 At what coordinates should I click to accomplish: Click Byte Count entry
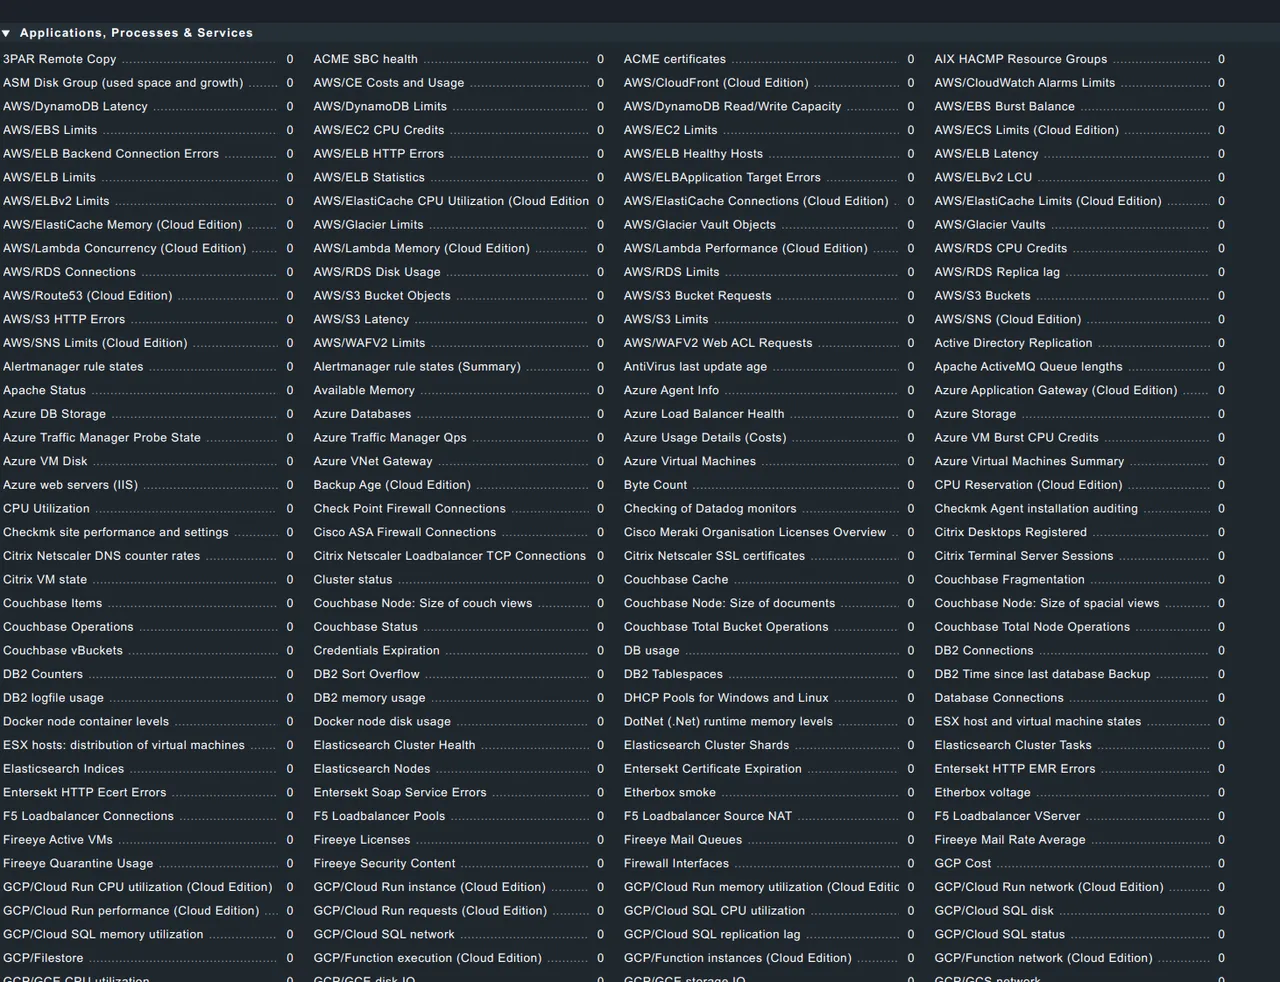coord(655,485)
